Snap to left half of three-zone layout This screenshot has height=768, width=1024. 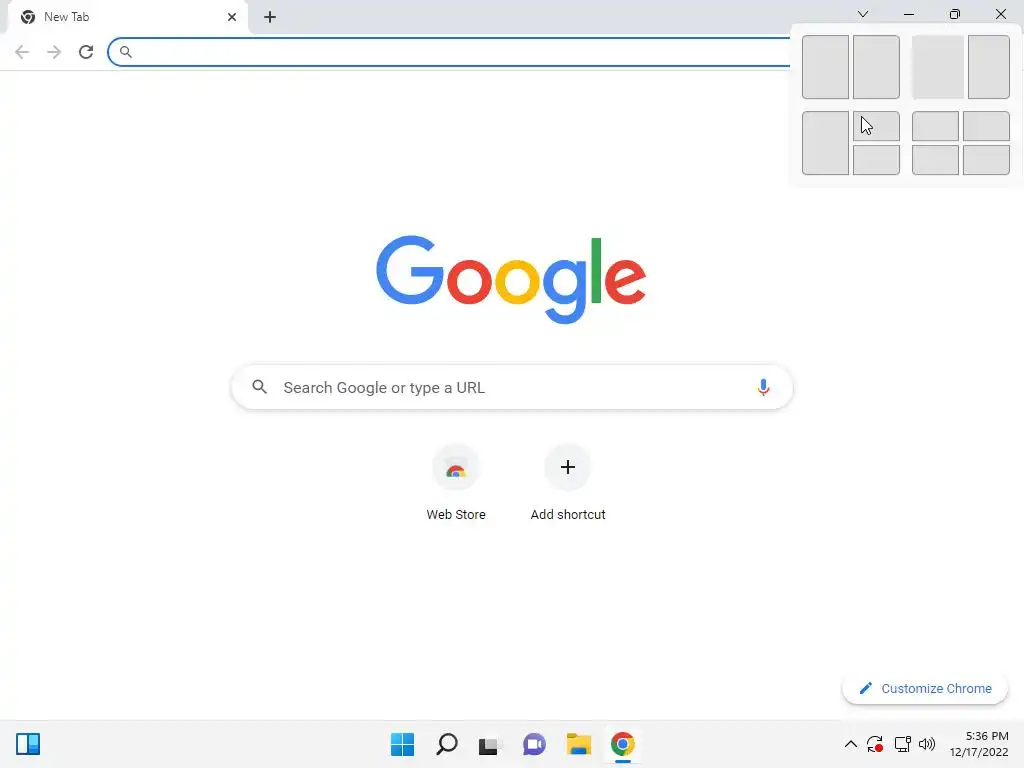pyautogui.click(x=825, y=143)
